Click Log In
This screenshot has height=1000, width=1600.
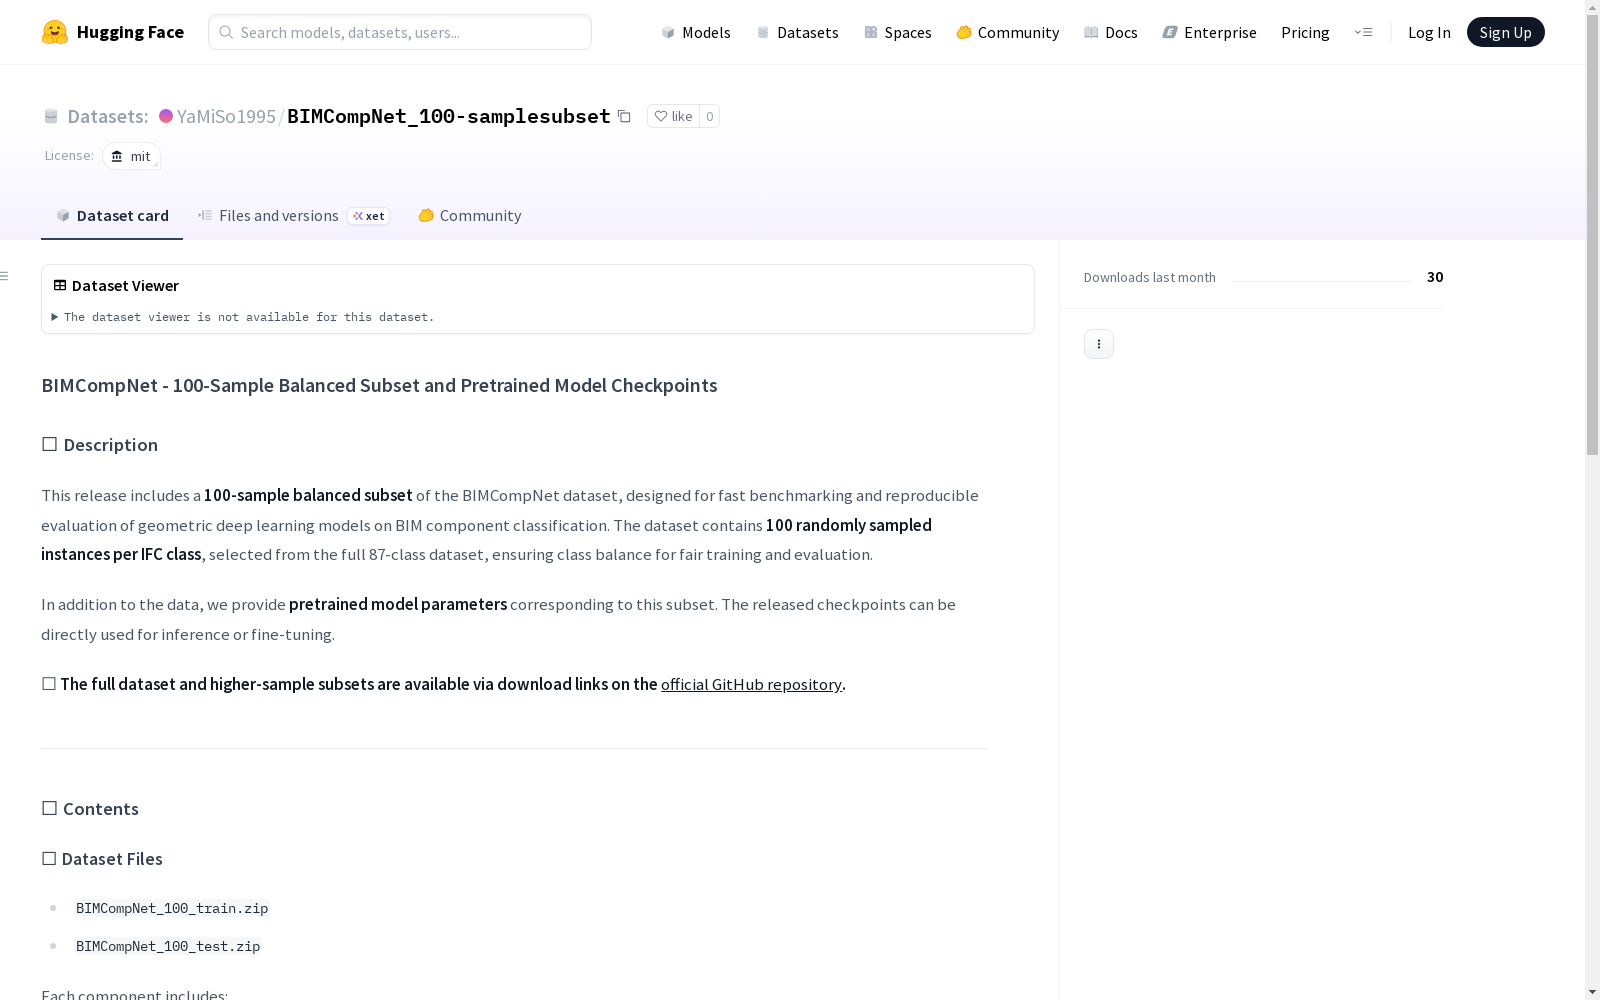click(1429, 32)
